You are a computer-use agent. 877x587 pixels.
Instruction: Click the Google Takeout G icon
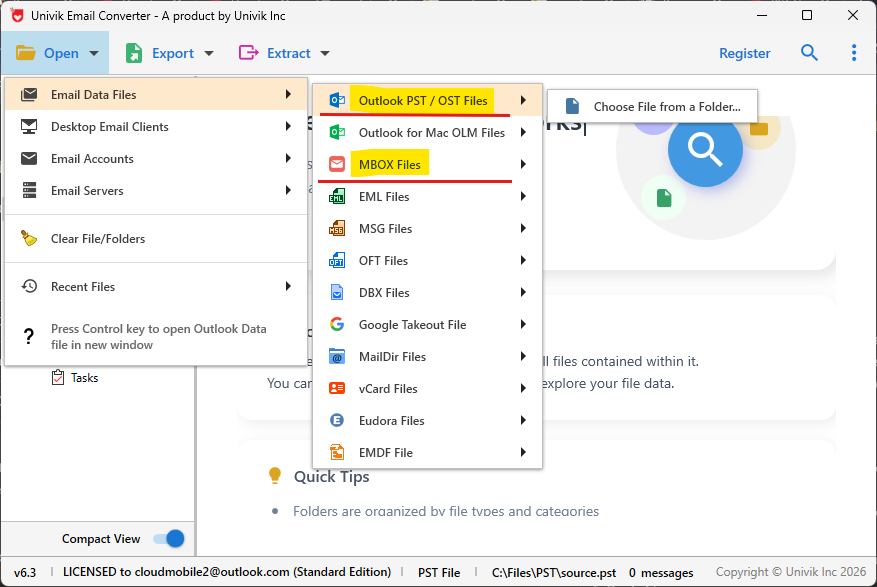[x=337, y=324]
